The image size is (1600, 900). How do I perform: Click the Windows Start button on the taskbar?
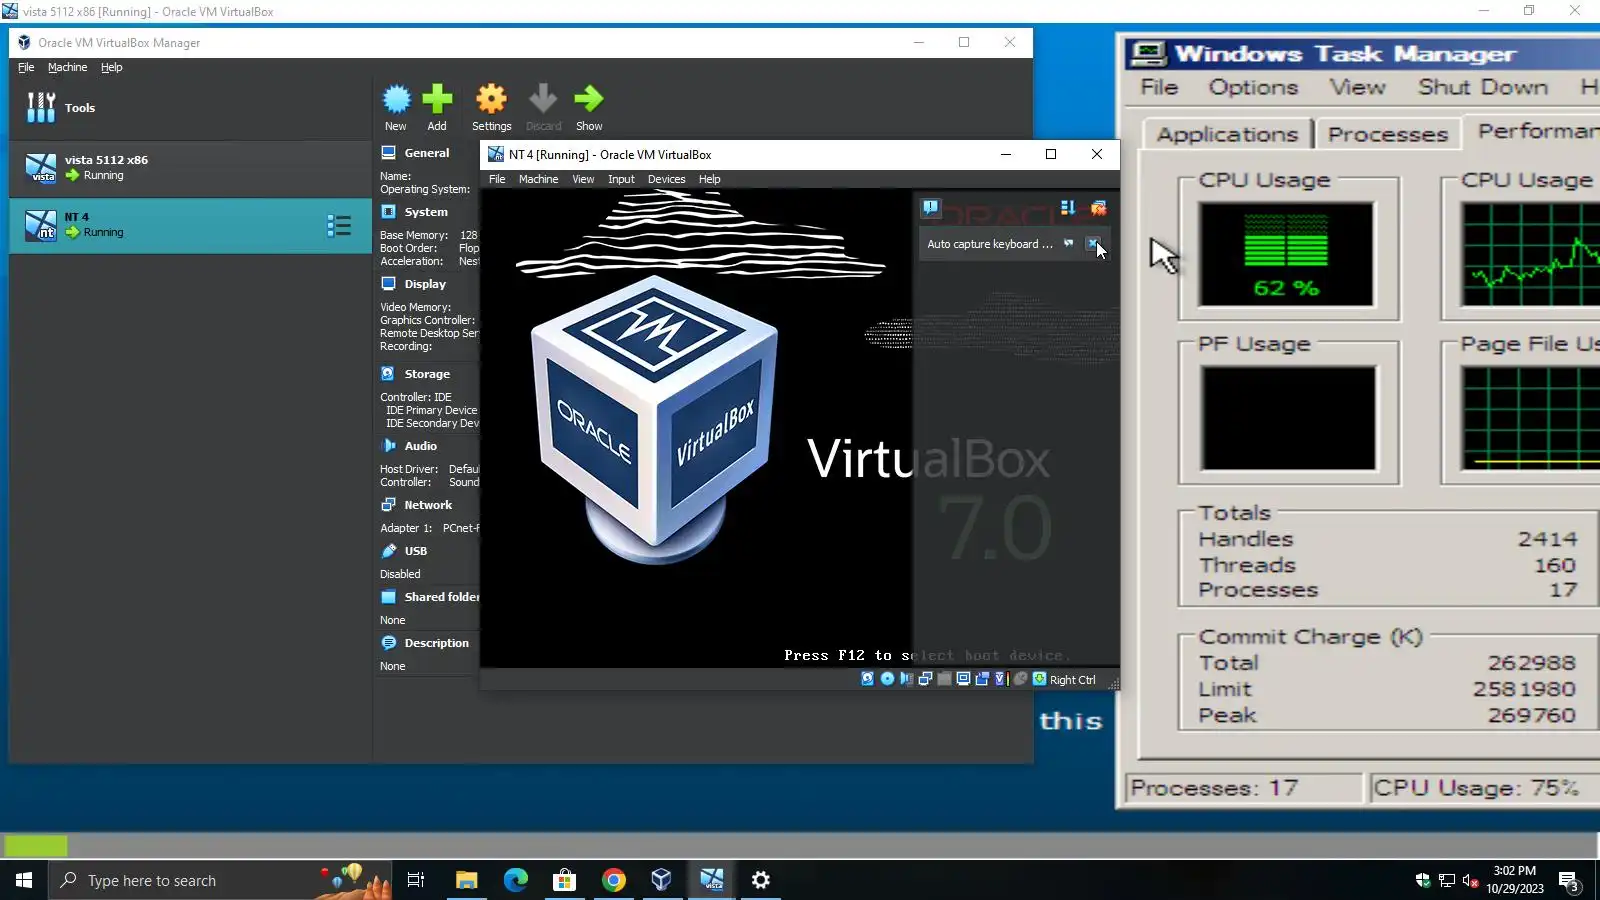24,880
